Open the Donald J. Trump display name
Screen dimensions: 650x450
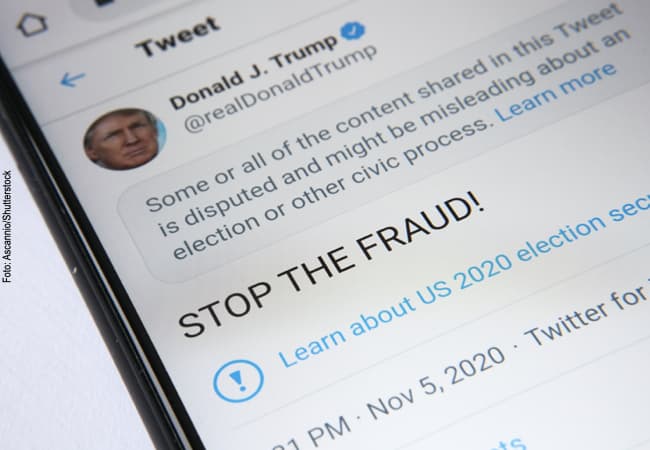point(254,73)
